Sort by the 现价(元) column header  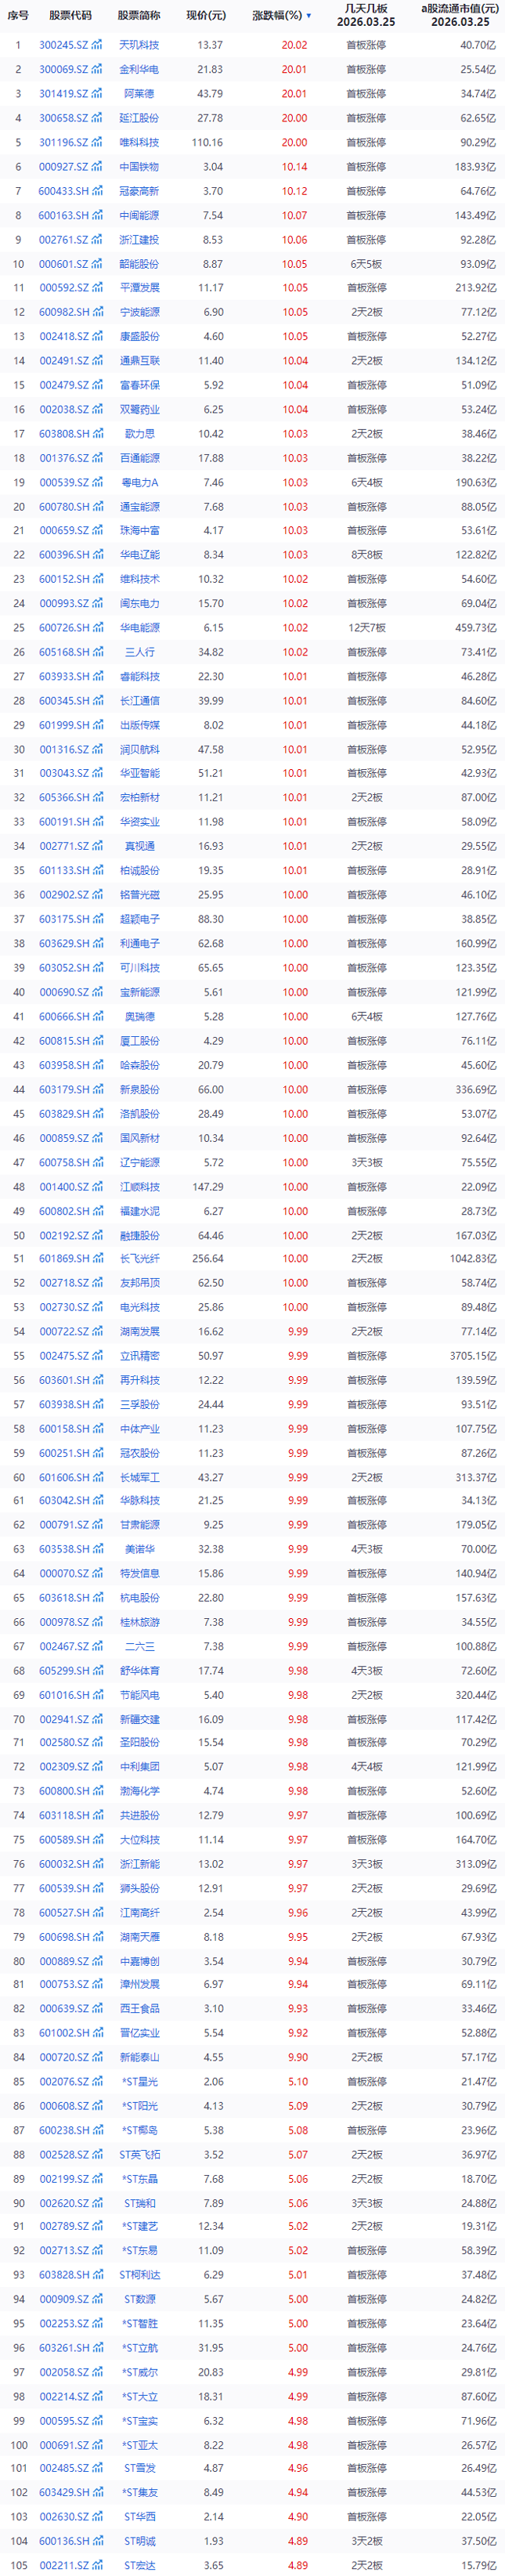pyautogui.click(x=206, y=16)
